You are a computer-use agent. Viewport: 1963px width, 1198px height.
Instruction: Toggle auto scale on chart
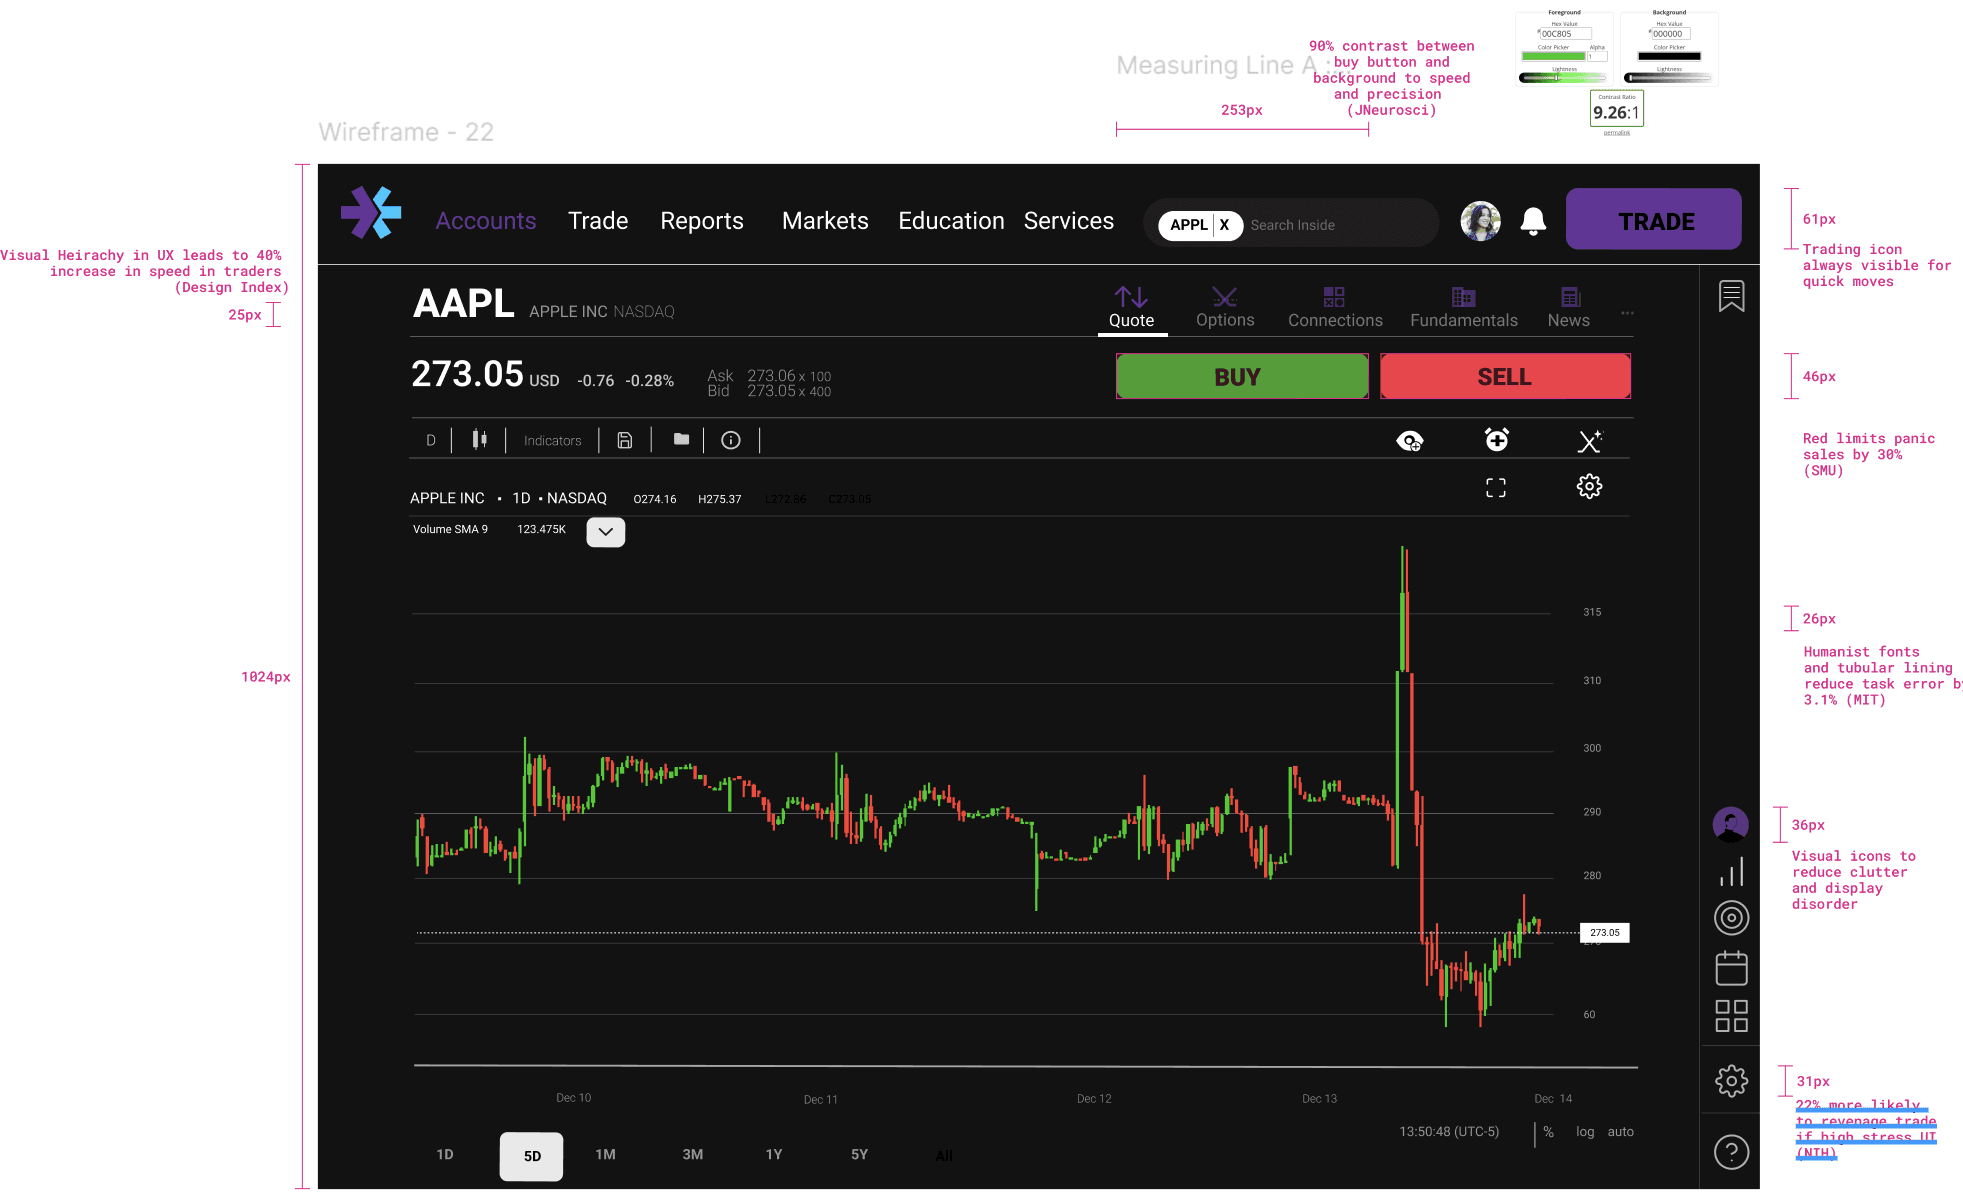click(x=1620, y=1132)
